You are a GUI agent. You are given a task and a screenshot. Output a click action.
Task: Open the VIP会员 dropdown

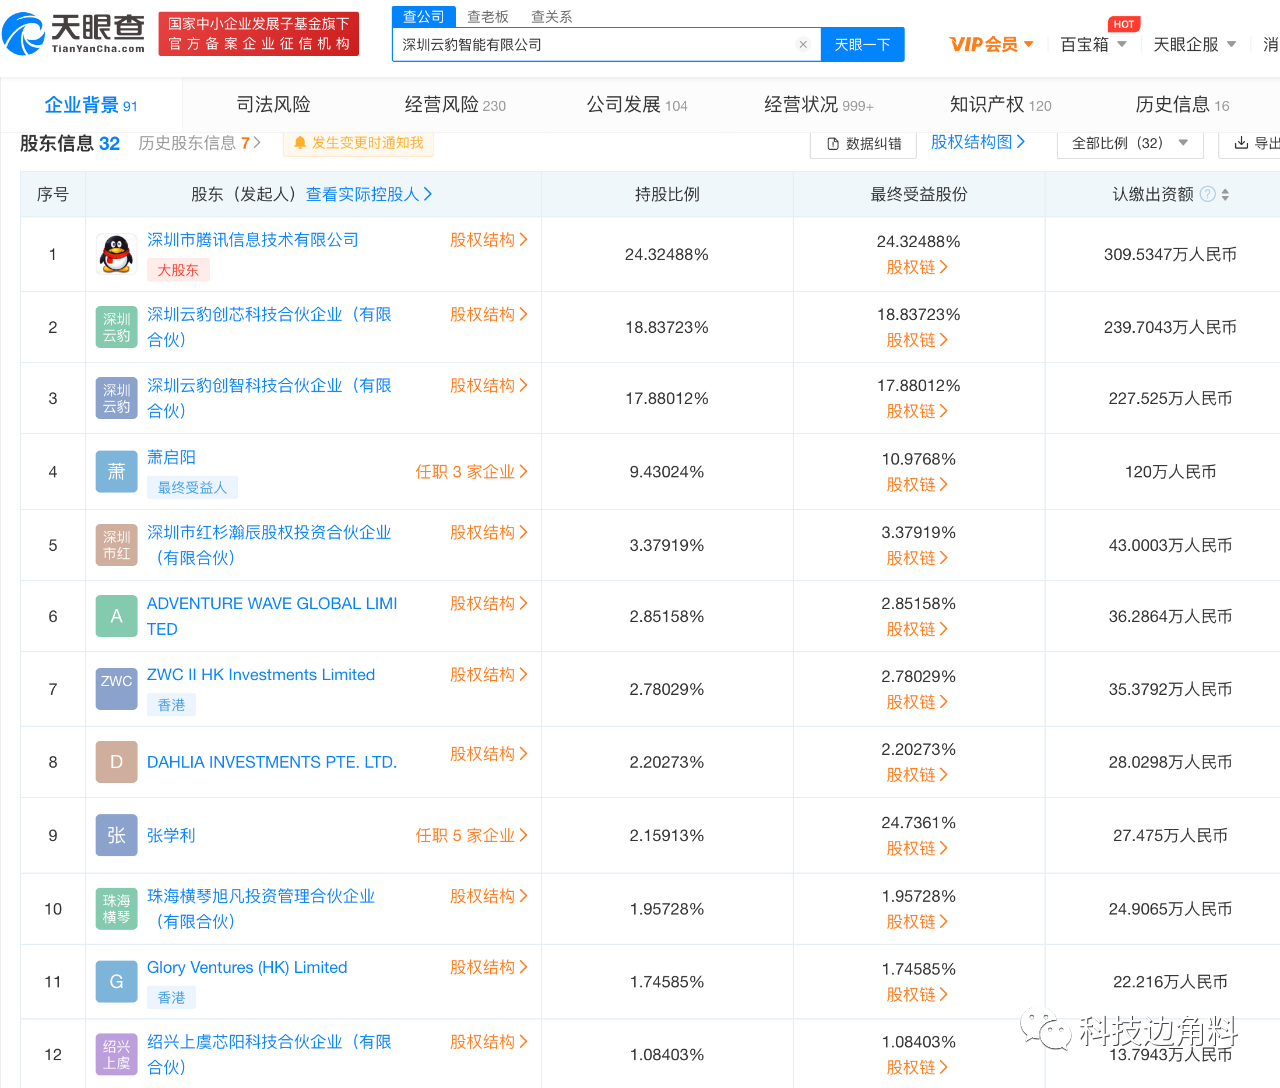click(x=991, y=44)
